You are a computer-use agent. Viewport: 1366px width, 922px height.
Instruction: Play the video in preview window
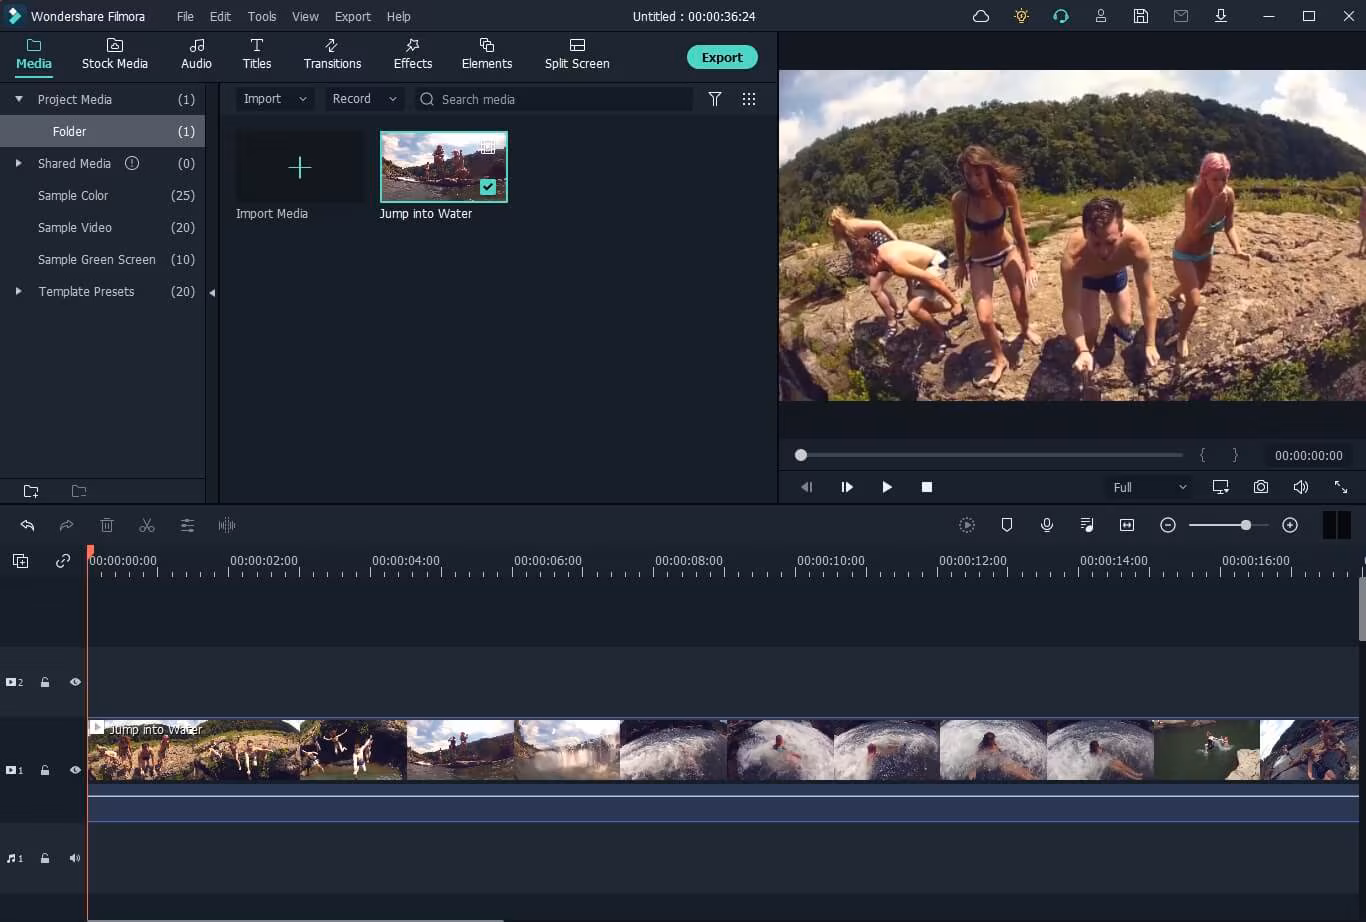[x=886, y=487]
